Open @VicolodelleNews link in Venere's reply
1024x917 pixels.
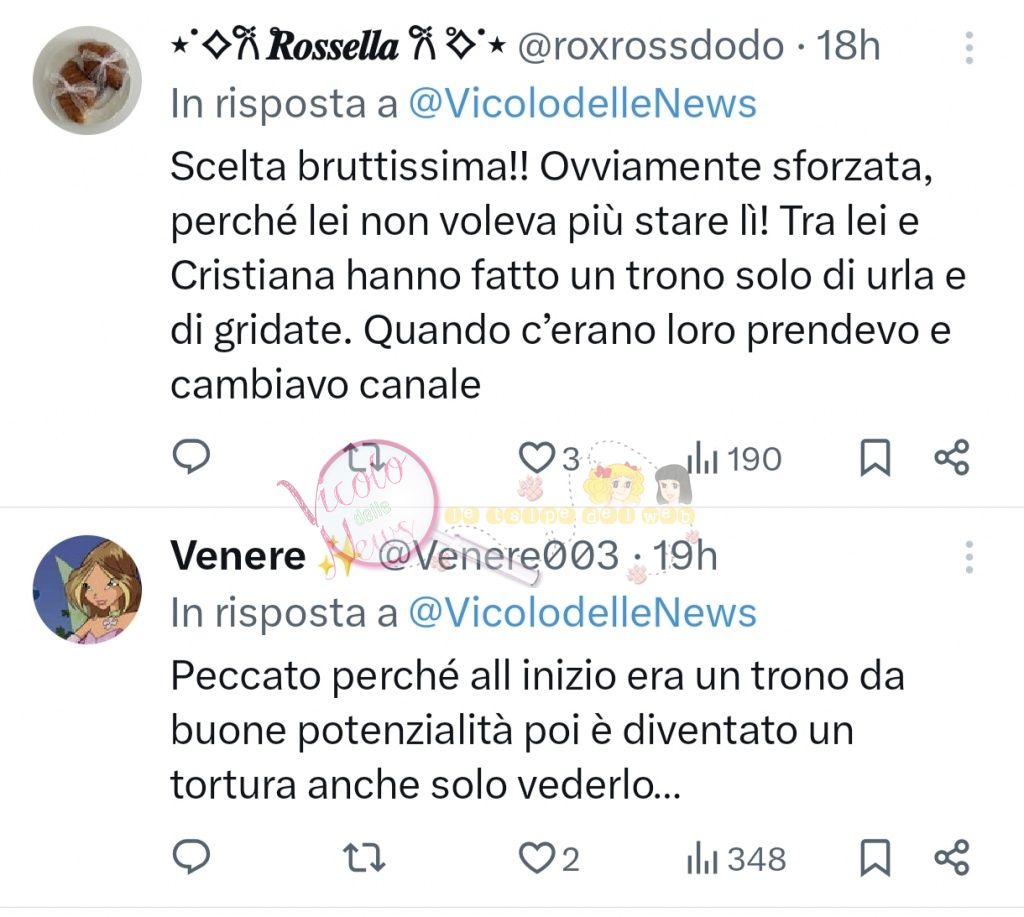tap(582, 613)
